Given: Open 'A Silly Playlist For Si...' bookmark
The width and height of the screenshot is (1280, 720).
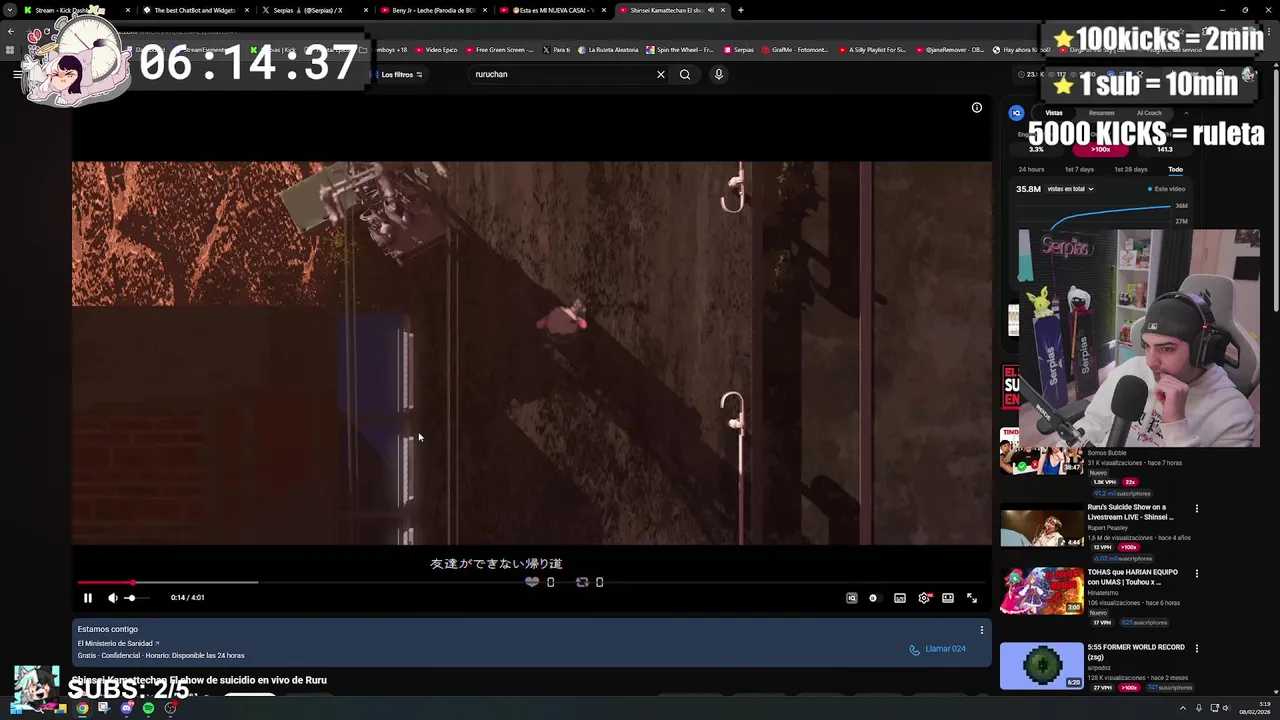Looking at the screenshot, I should [x=873, y=50].
